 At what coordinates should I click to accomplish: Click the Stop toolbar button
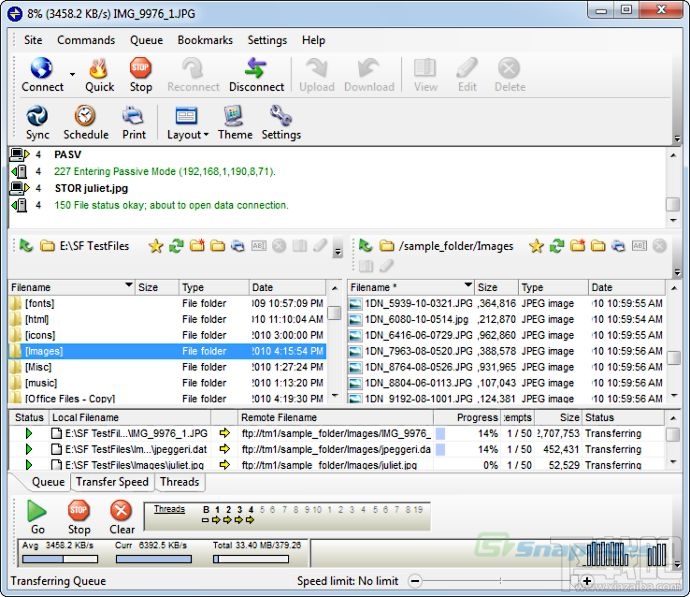click(x=141, y=75)
